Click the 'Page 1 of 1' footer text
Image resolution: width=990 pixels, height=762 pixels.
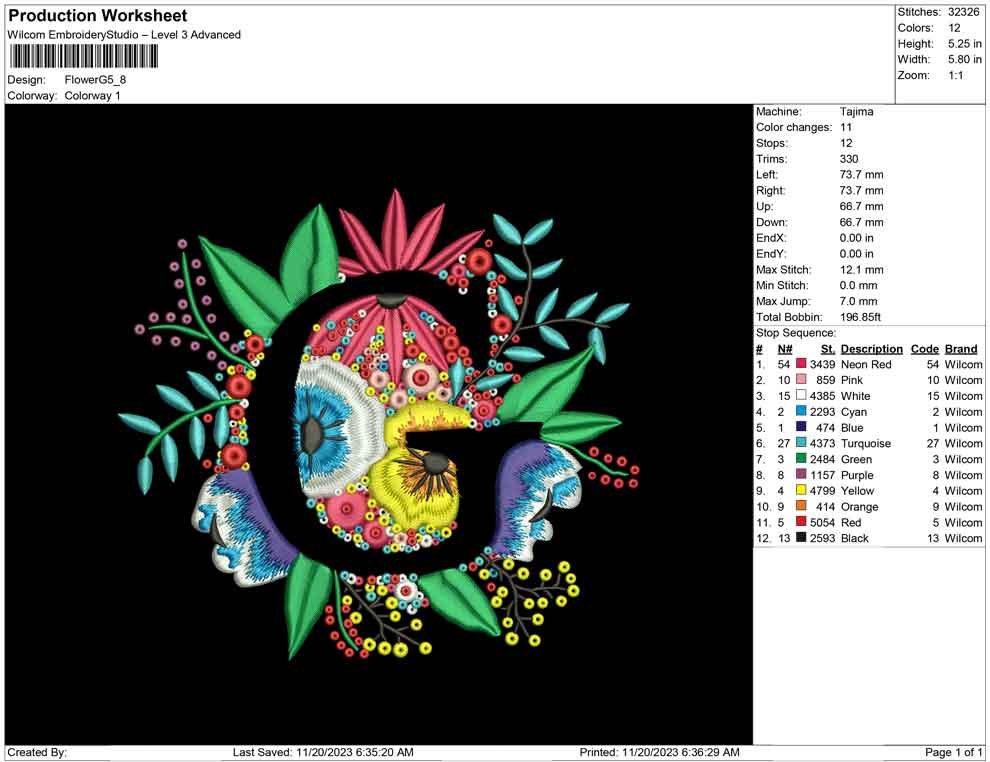pos(953,752)
